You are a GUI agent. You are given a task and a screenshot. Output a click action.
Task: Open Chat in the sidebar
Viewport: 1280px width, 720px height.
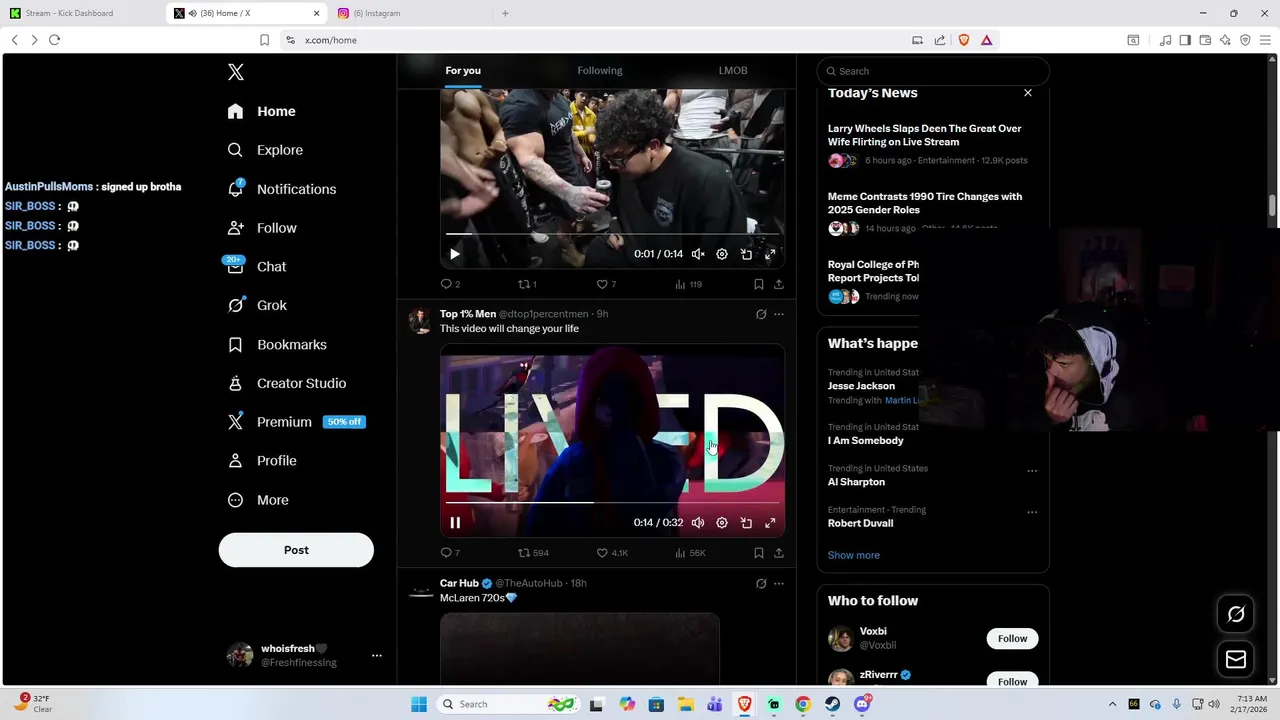(257, 267)
